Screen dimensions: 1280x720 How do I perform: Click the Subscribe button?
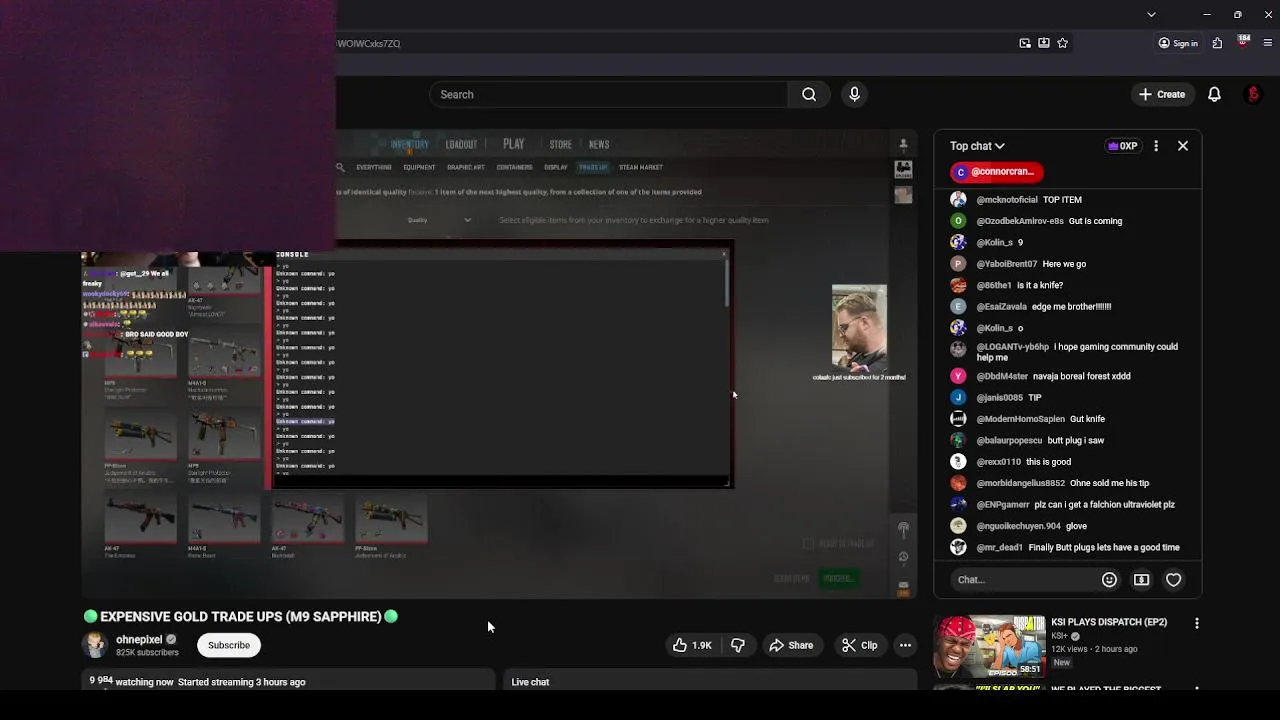tap(229, 645)
